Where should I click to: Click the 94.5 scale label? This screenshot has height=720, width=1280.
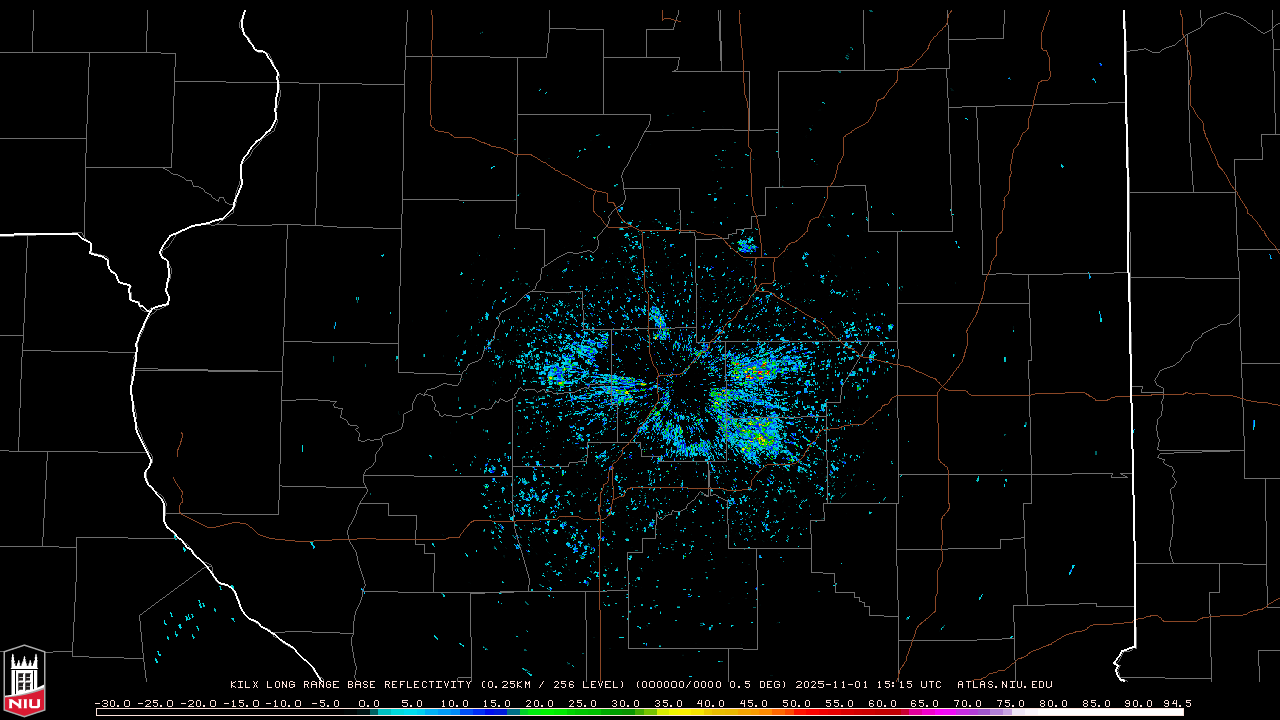click(1176, 703)
